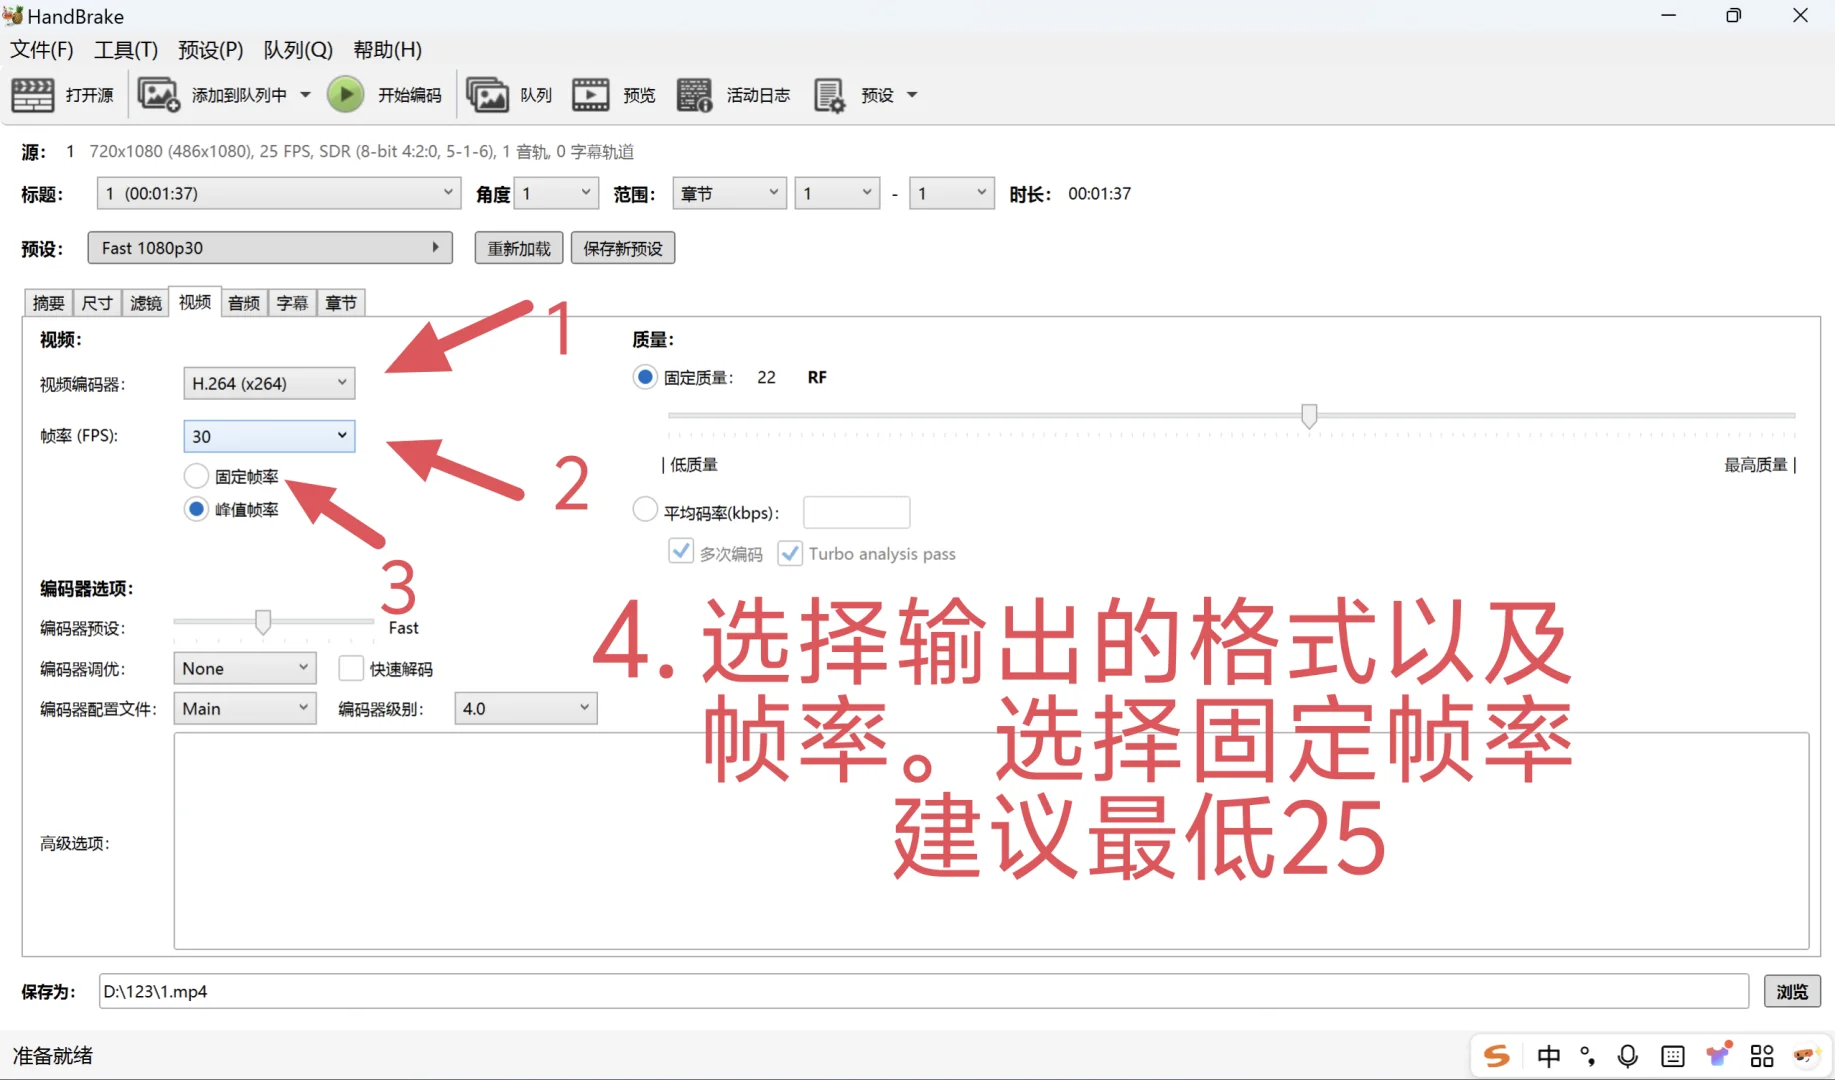This screenshot has height=1080, width=1835.
Task: Open the 范围 dropdown showing 章节
Action: (x=730, y=193)
